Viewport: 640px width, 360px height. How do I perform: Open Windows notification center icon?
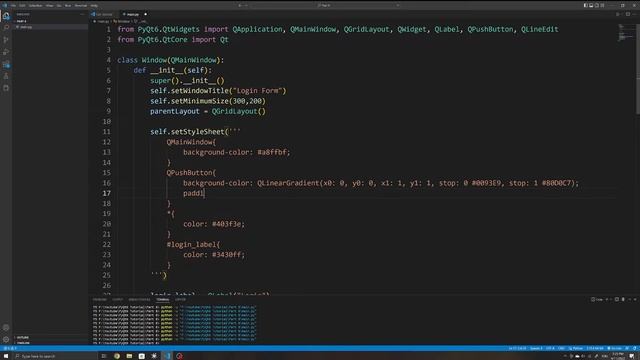point(632,356)
